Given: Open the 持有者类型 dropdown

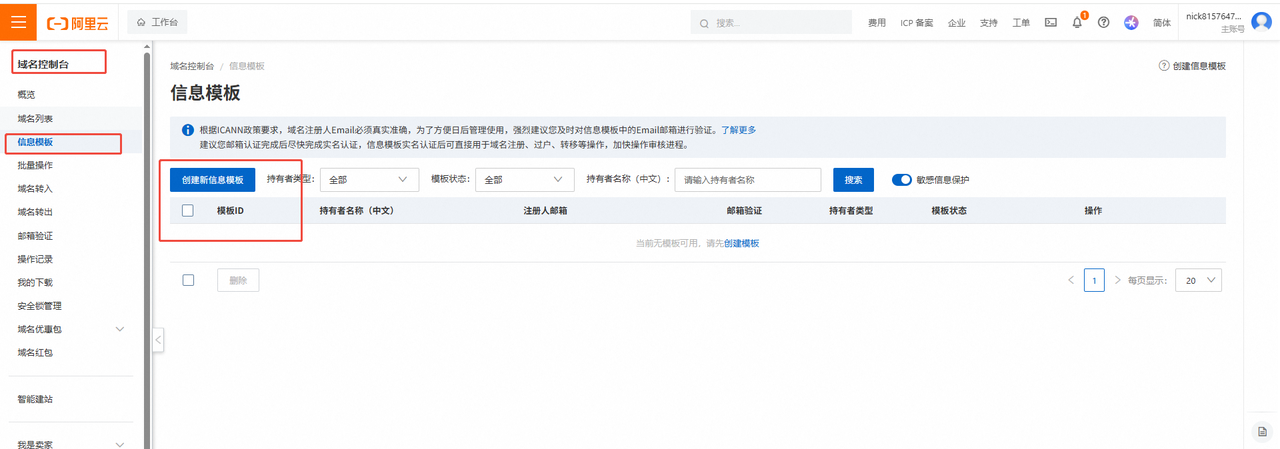Looking at the screenshot, I should click(x=369, y=180).
